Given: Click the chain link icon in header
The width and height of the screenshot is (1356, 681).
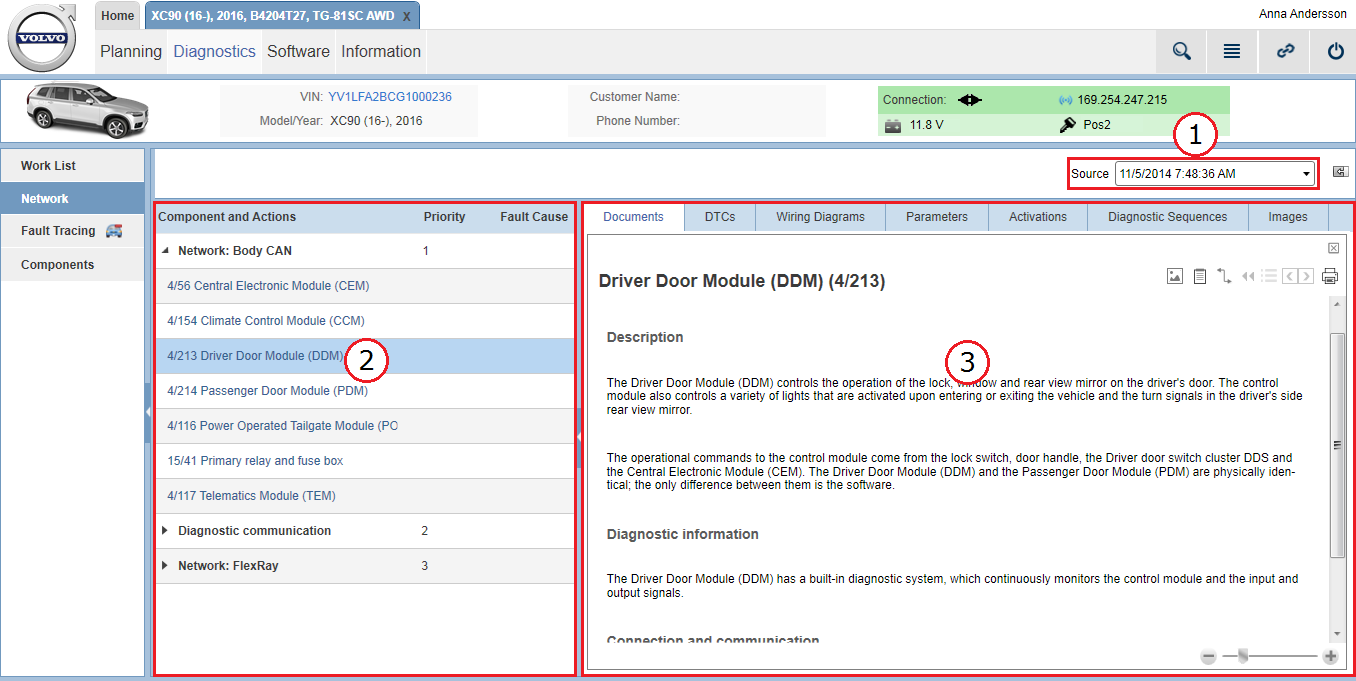Looking at the screenshot, I should pyautogui.click(x=1286, y=52).
